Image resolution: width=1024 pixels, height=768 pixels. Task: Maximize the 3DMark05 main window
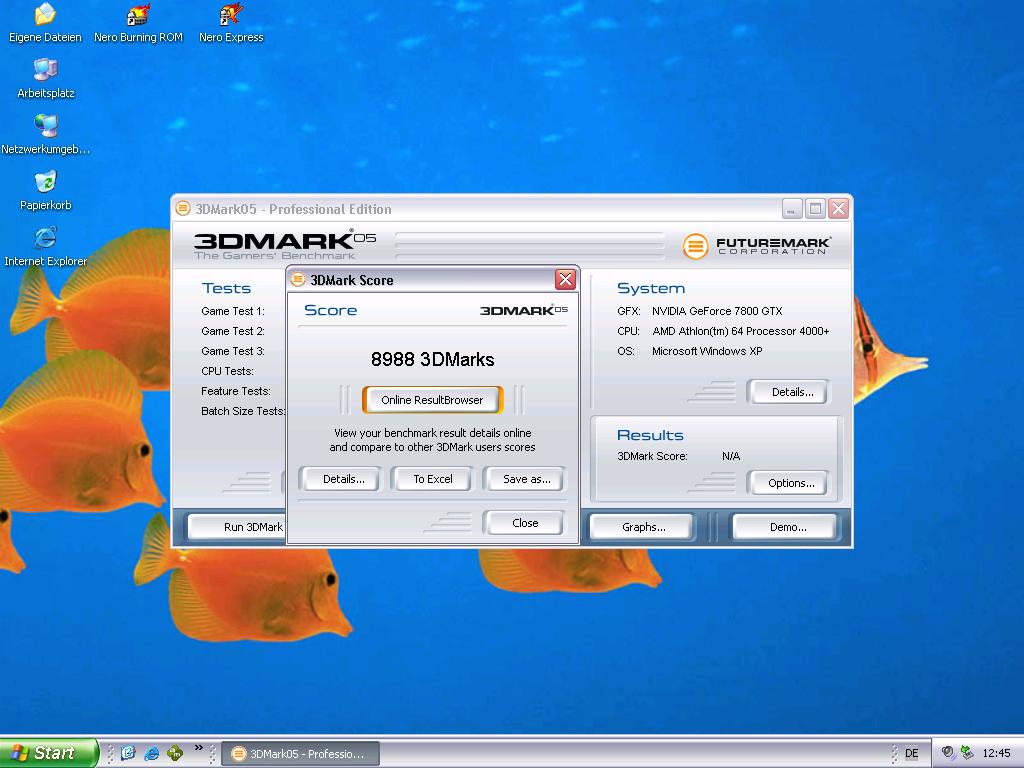pyautogui.click(x=815, y=209)
